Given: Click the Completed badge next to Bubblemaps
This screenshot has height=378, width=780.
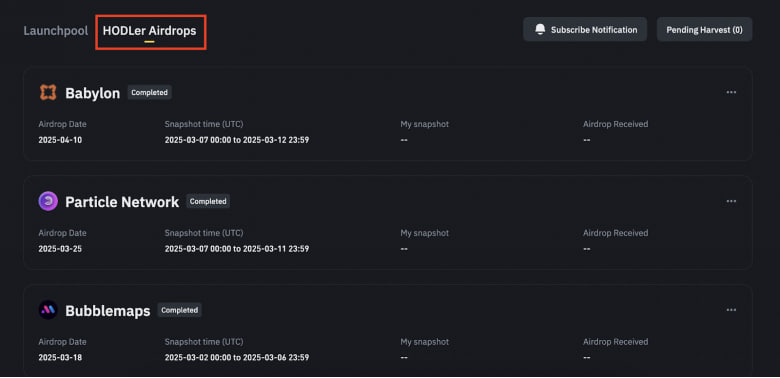Looking at the screenshot, I should (x=180, y=310).
